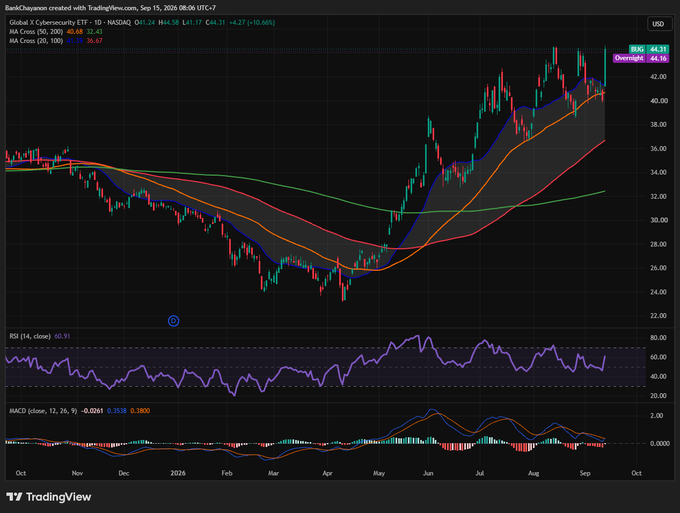Click the green 32.43 moving average value
The height and width of the screenshot is (513, 680).
94,32
